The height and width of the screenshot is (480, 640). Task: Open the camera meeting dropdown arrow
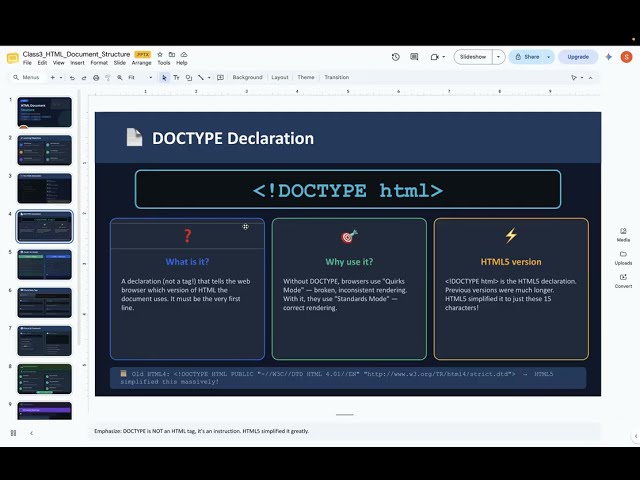tap(443, 57)
